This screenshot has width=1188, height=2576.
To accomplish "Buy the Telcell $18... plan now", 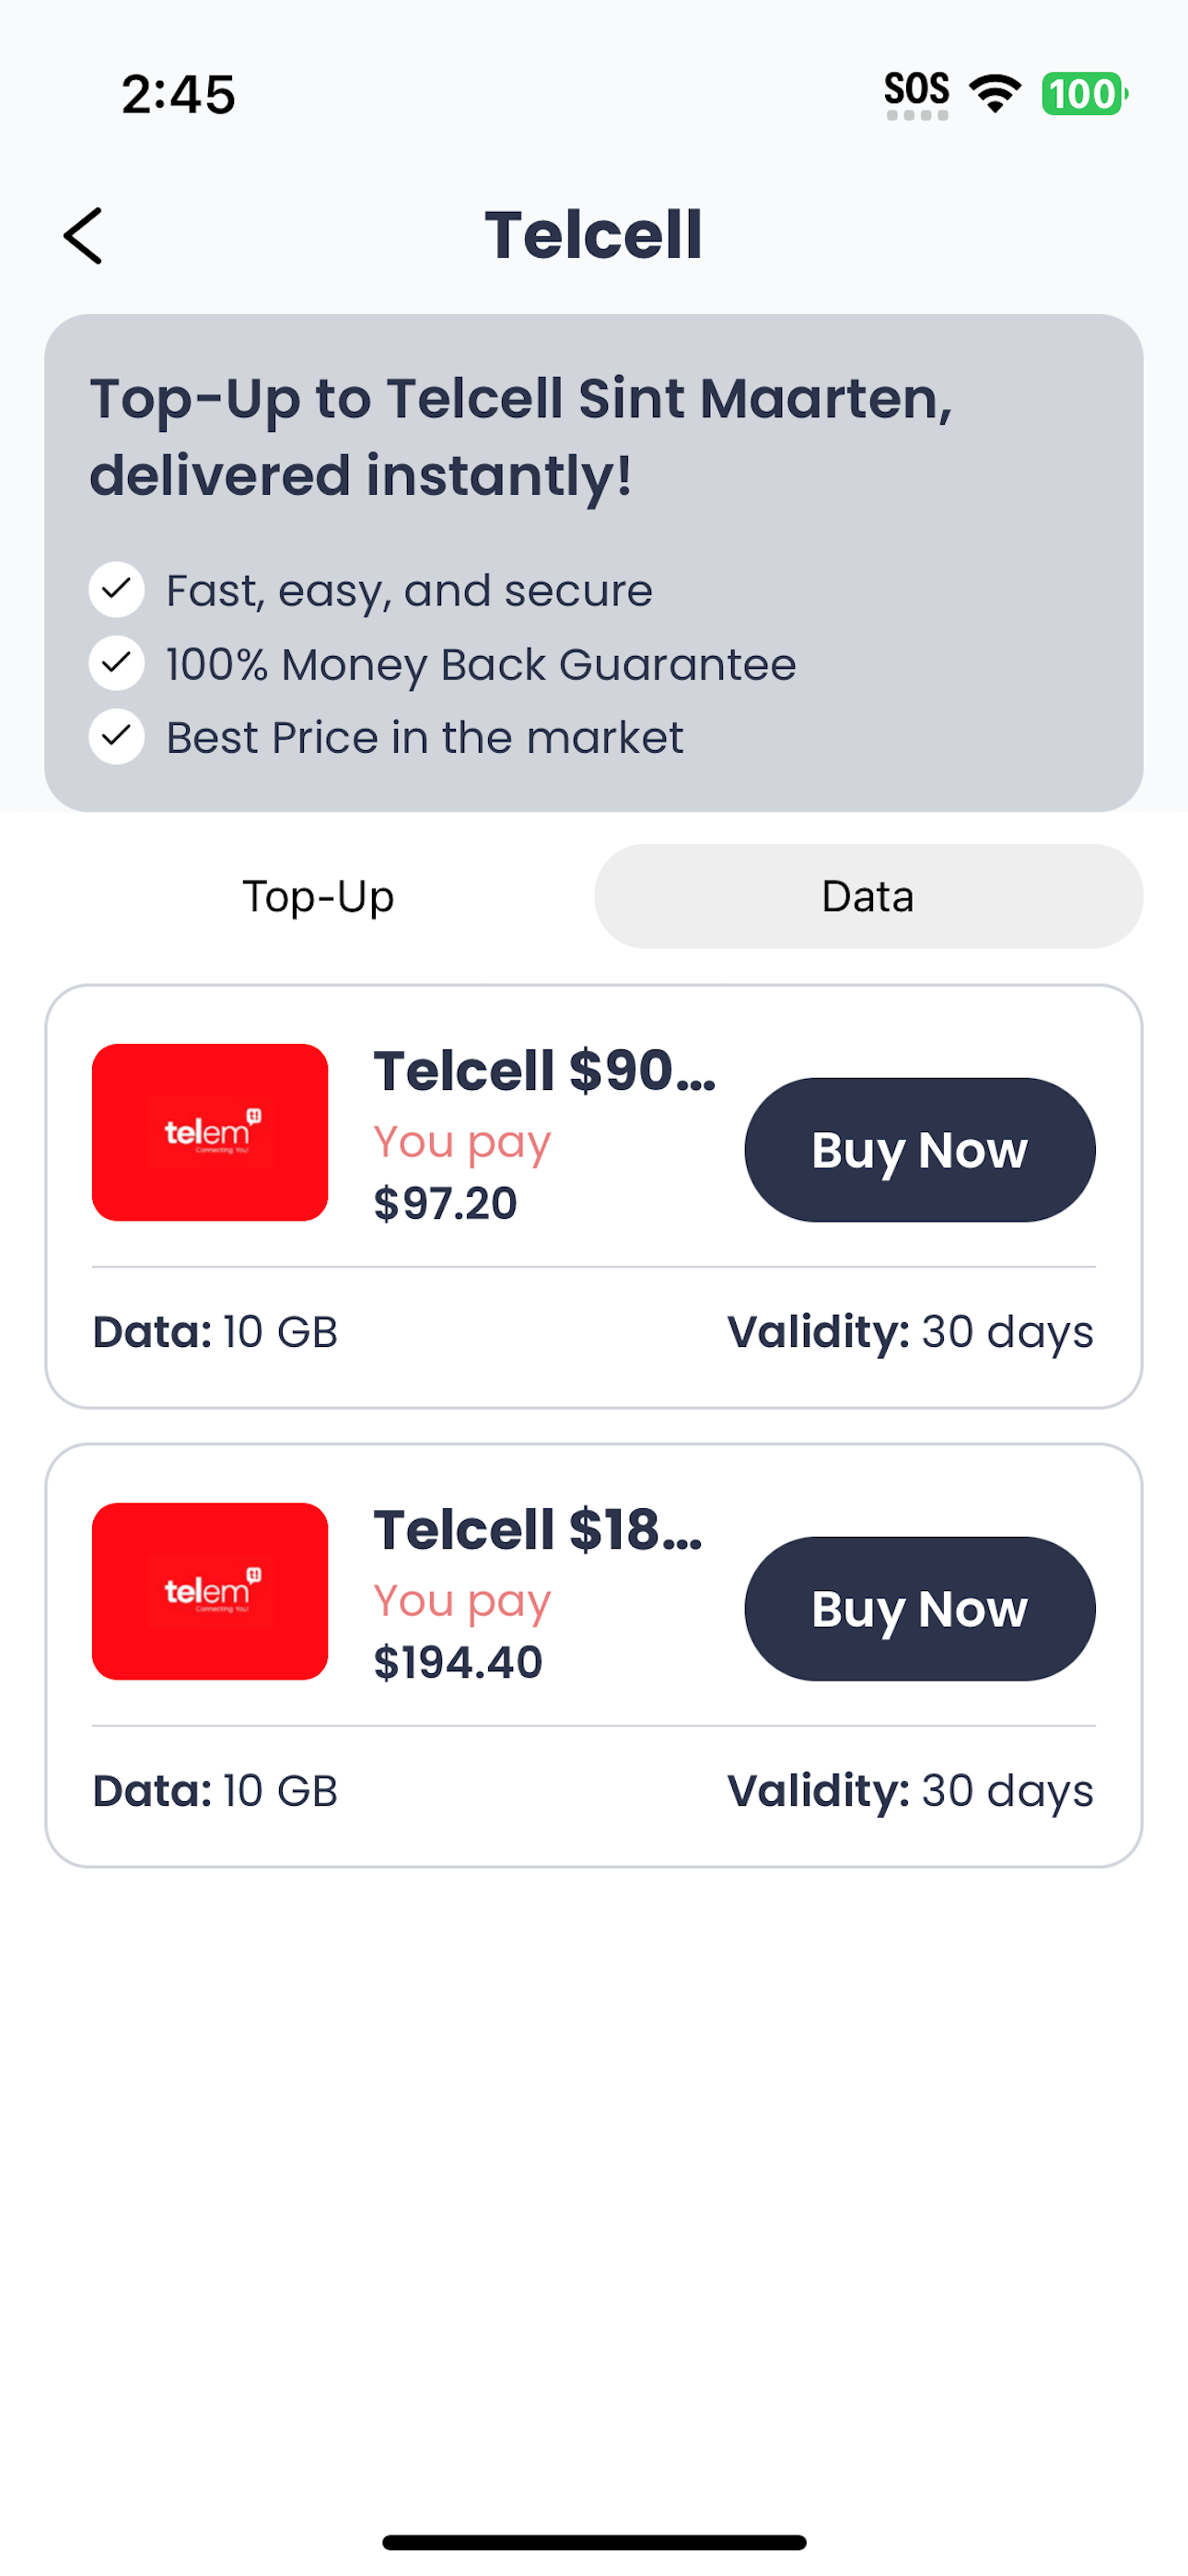I will point(920,1609).
